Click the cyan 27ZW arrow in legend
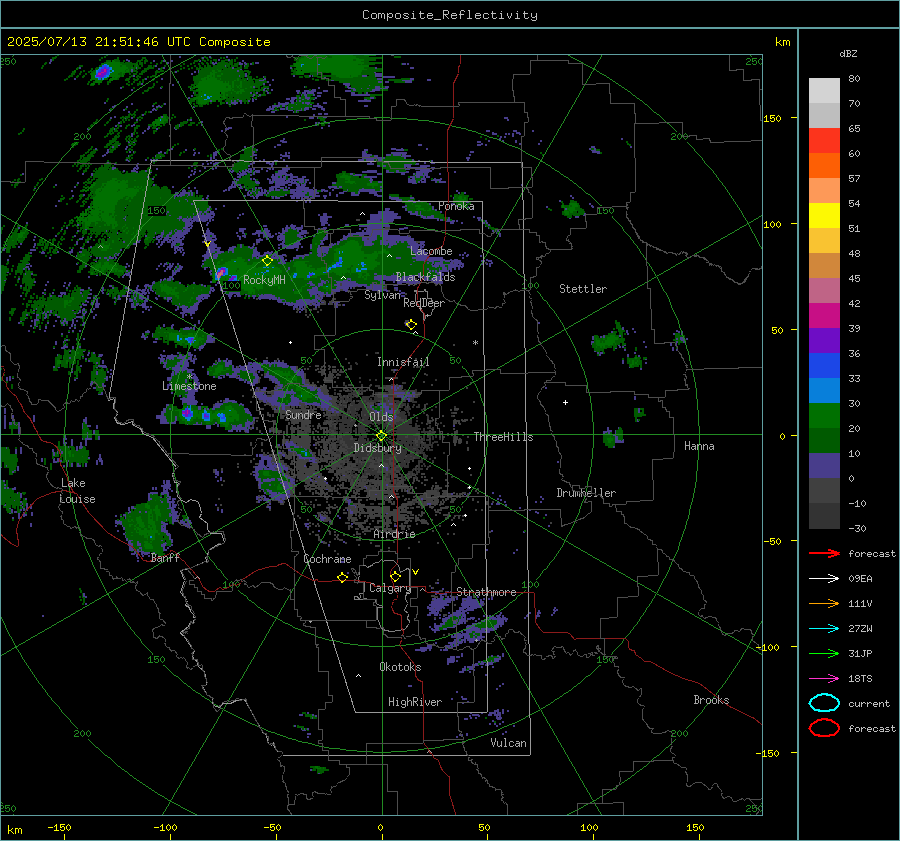 point(824,629)
